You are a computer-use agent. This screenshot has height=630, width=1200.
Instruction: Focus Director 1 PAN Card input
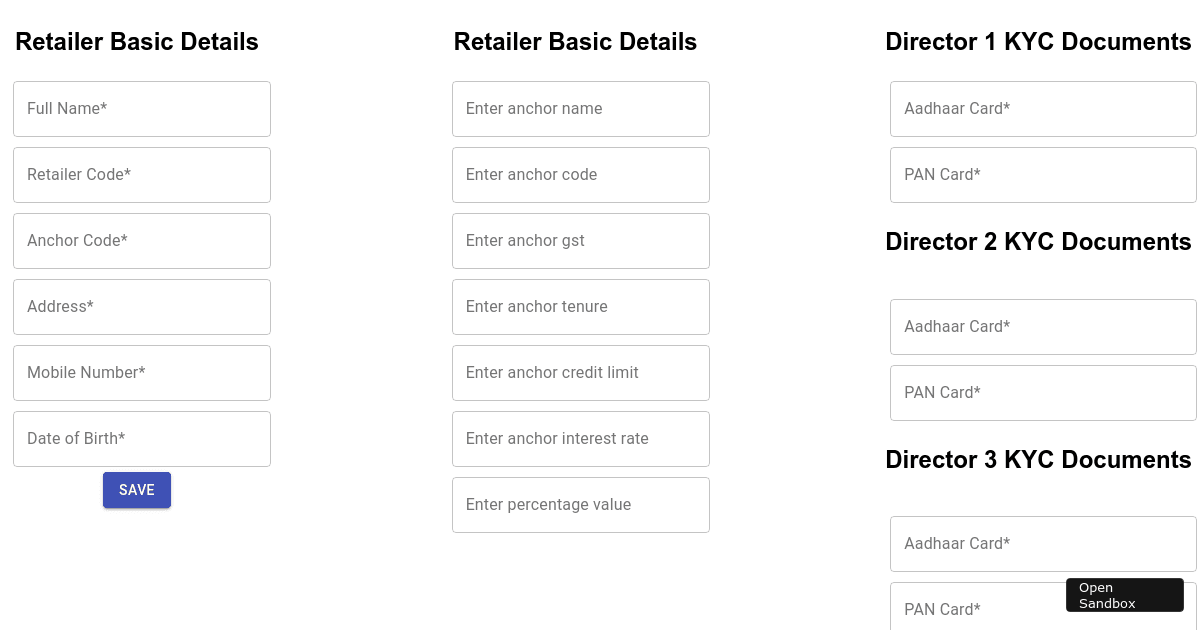pyautogui.click(x=1042, y=175)
